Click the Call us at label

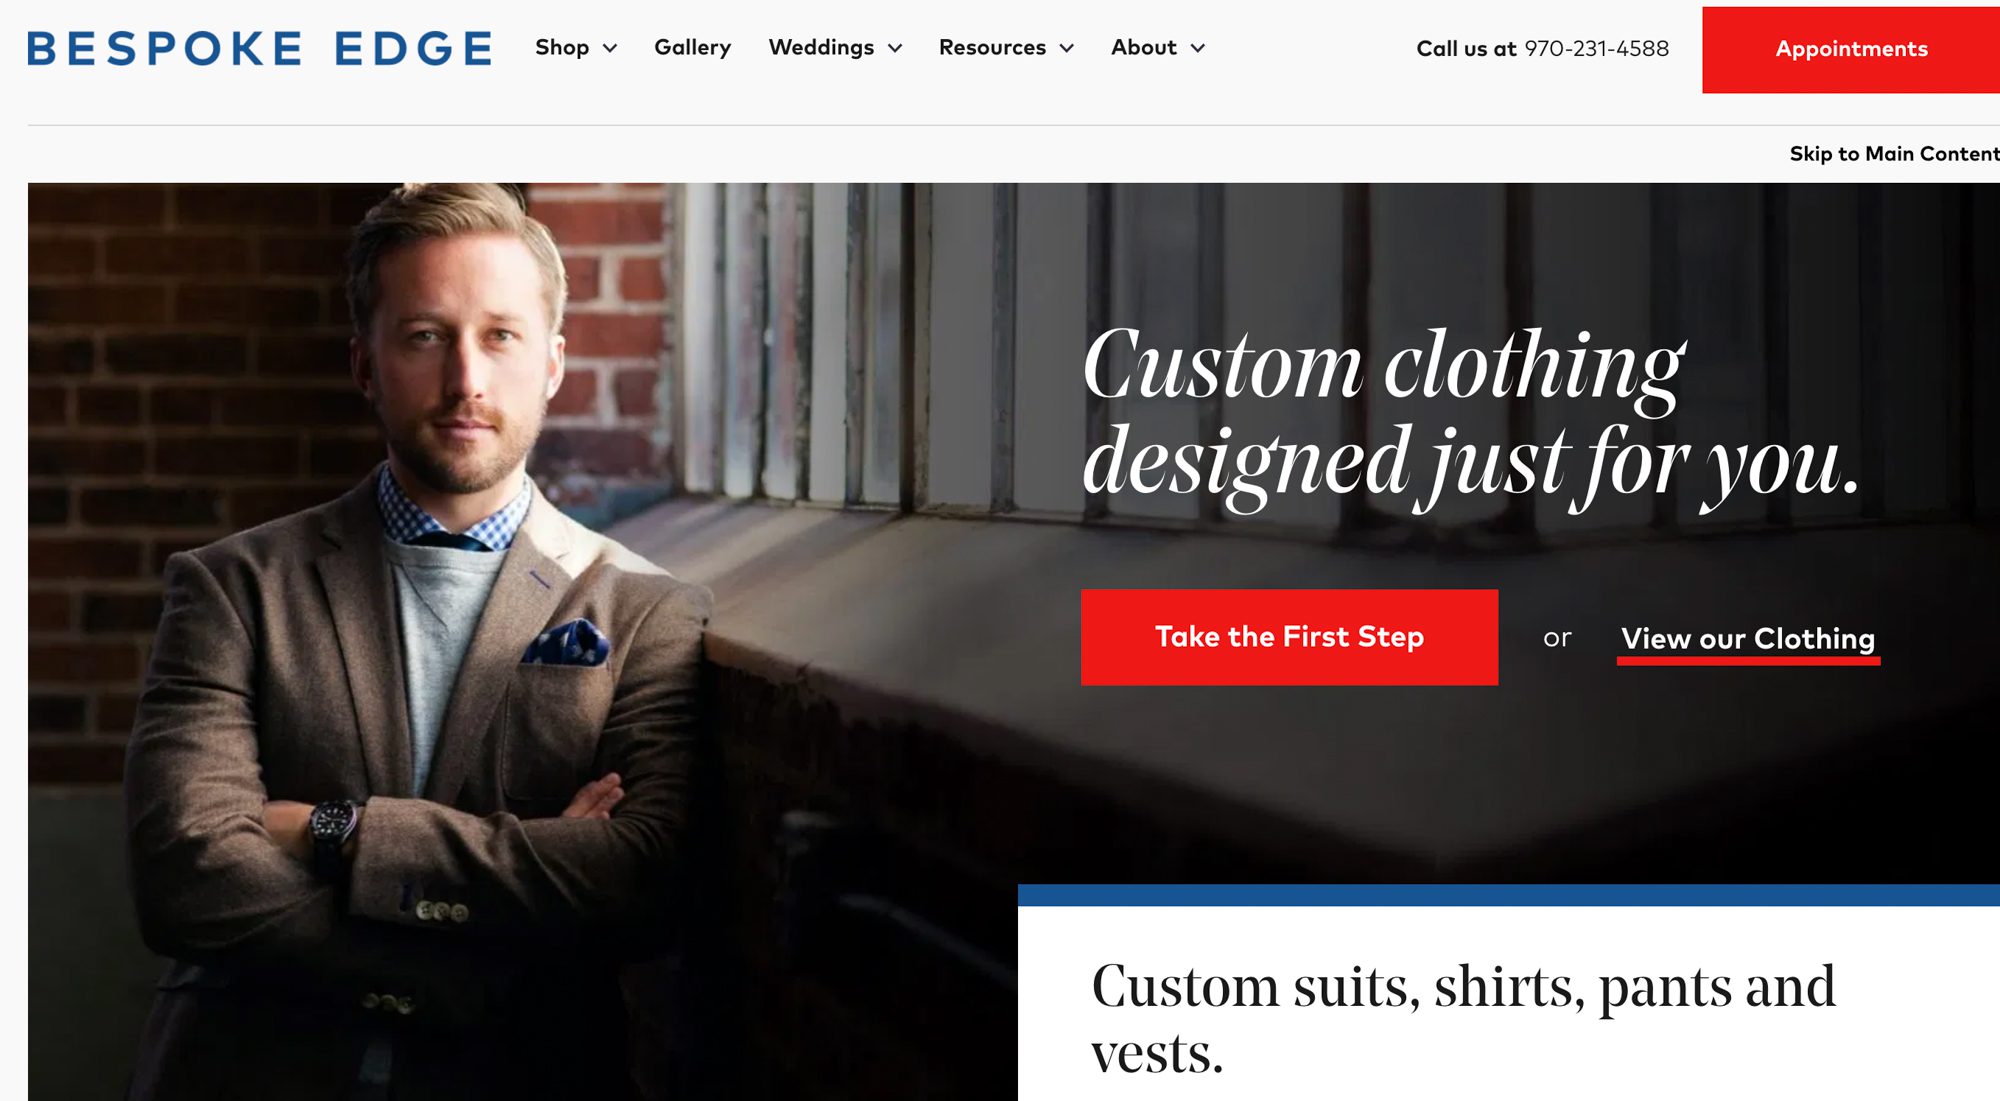(1466, 48)
